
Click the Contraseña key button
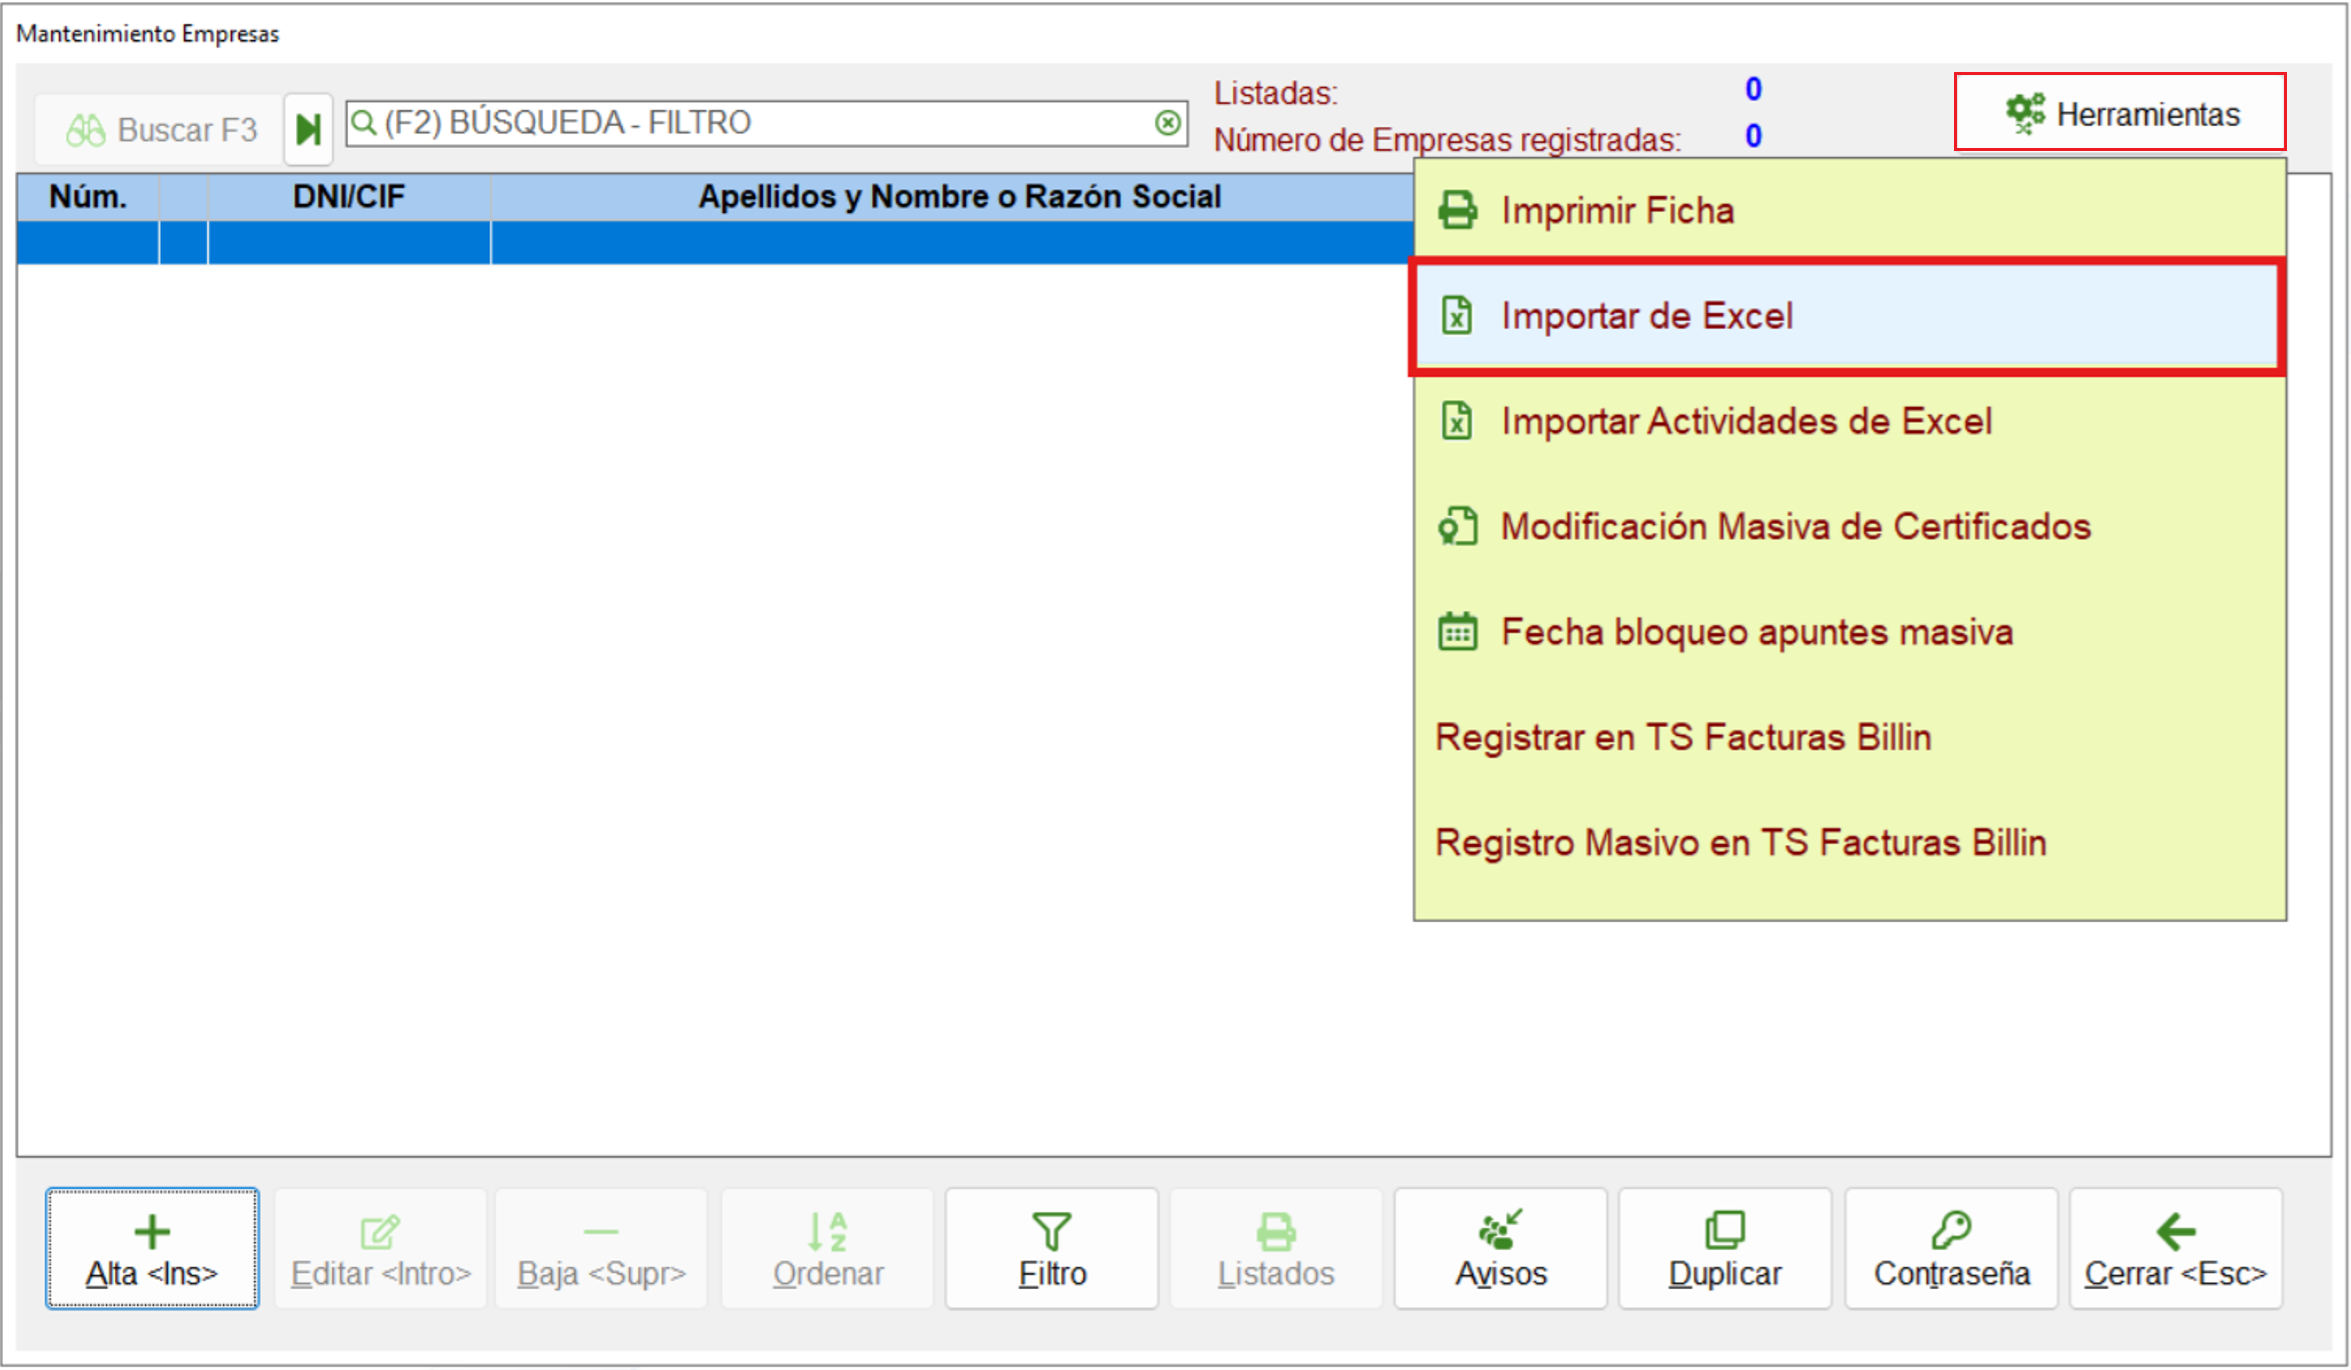click(1951, 1248)
